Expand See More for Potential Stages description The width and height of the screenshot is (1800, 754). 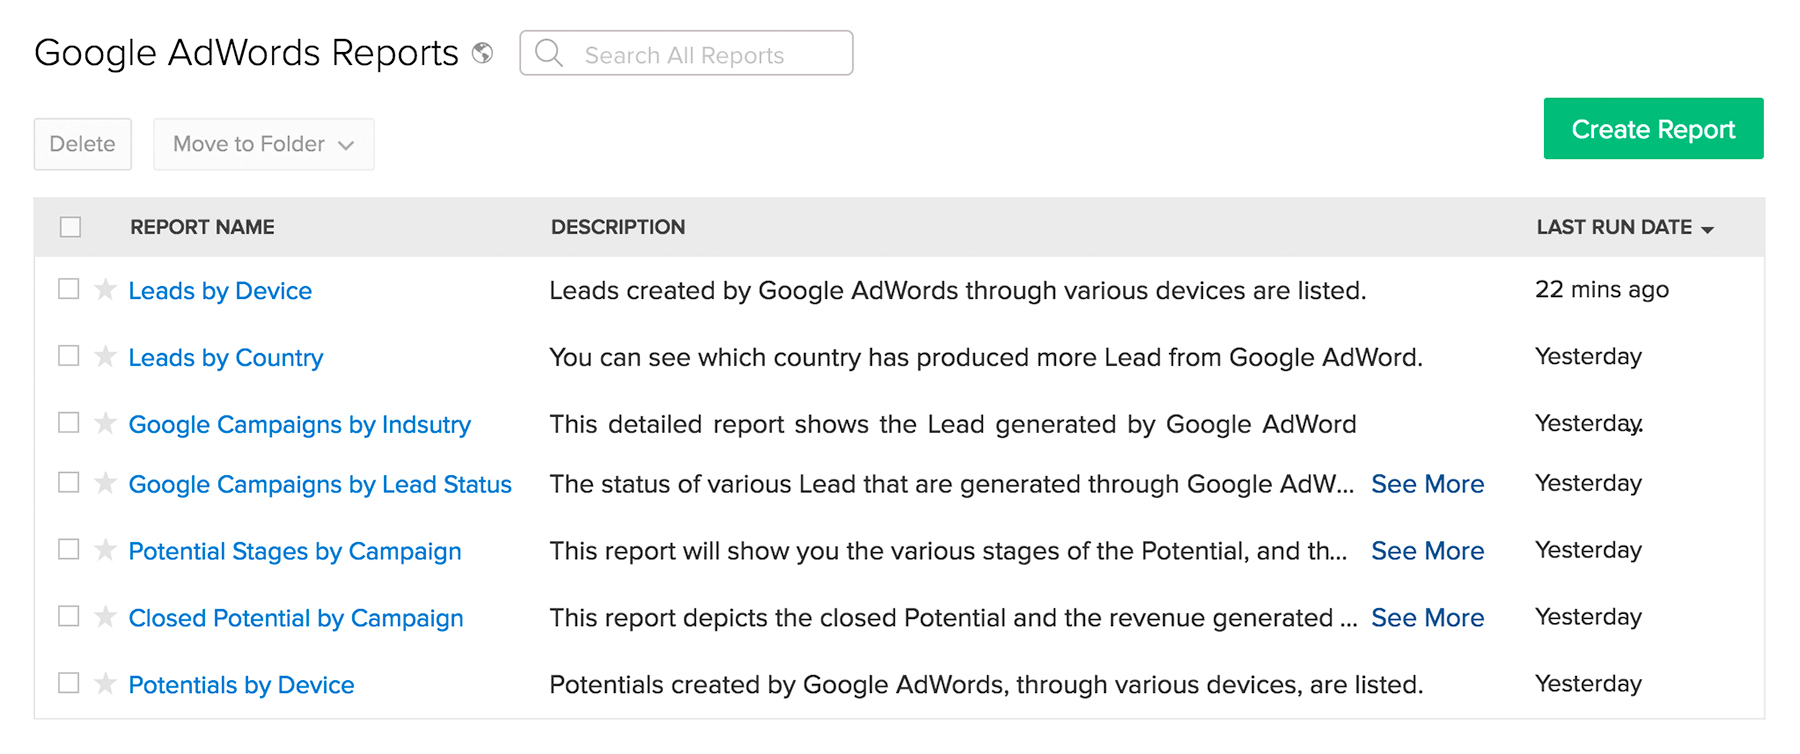coord(1427,551)
